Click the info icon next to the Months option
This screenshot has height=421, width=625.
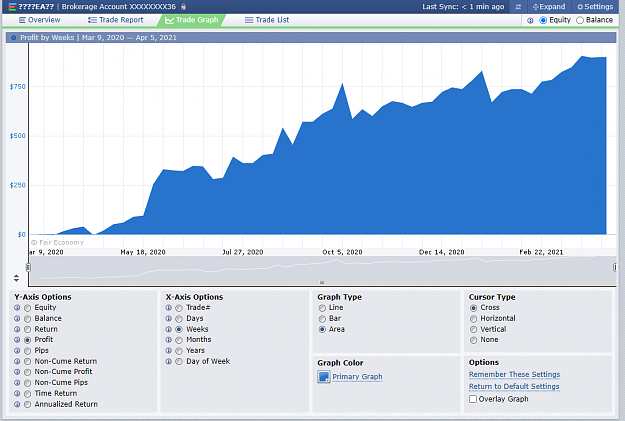click(x=169, y=340)
